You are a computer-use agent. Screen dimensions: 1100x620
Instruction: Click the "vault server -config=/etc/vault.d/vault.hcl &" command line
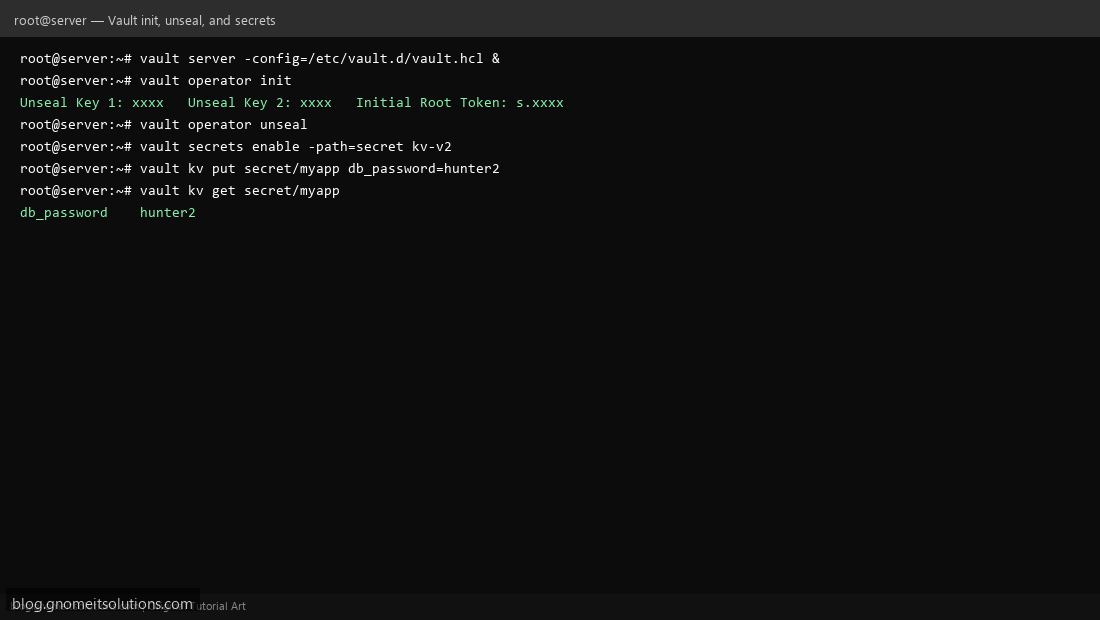point(260,58)
